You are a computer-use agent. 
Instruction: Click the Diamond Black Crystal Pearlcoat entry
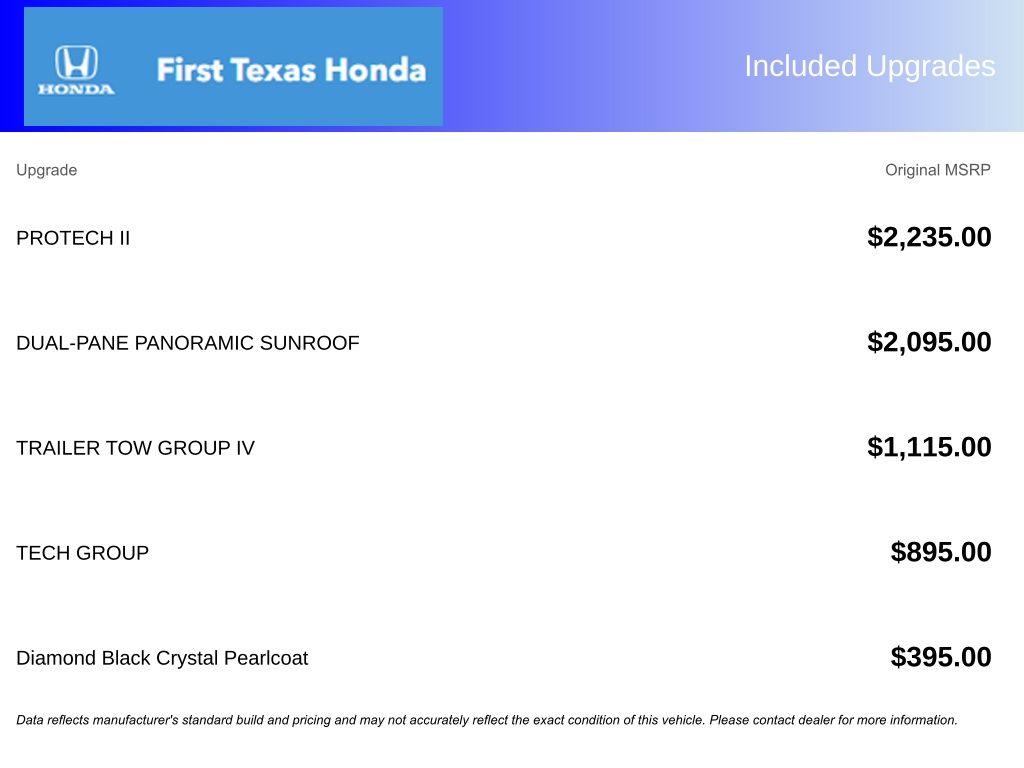pyautogui.click(x=162, y=658)
